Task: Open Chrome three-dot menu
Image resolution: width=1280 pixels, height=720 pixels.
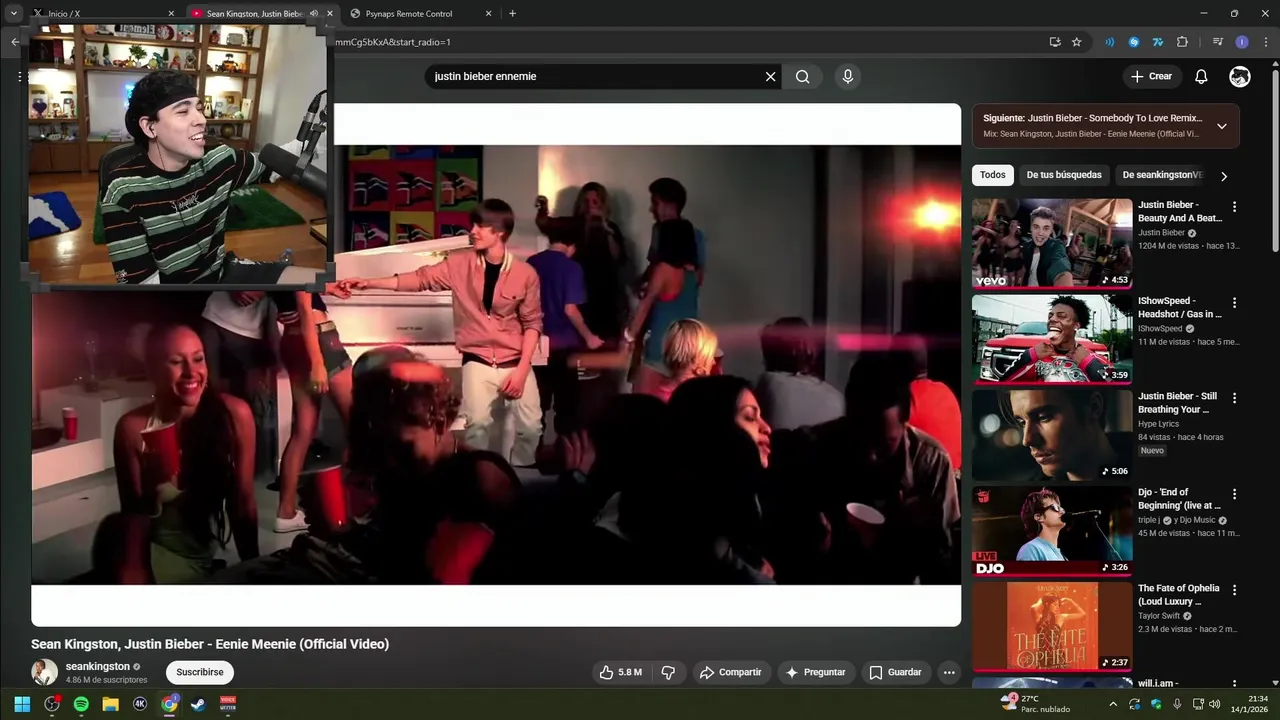Action: pyautogui.click(x=1265, y=42)
